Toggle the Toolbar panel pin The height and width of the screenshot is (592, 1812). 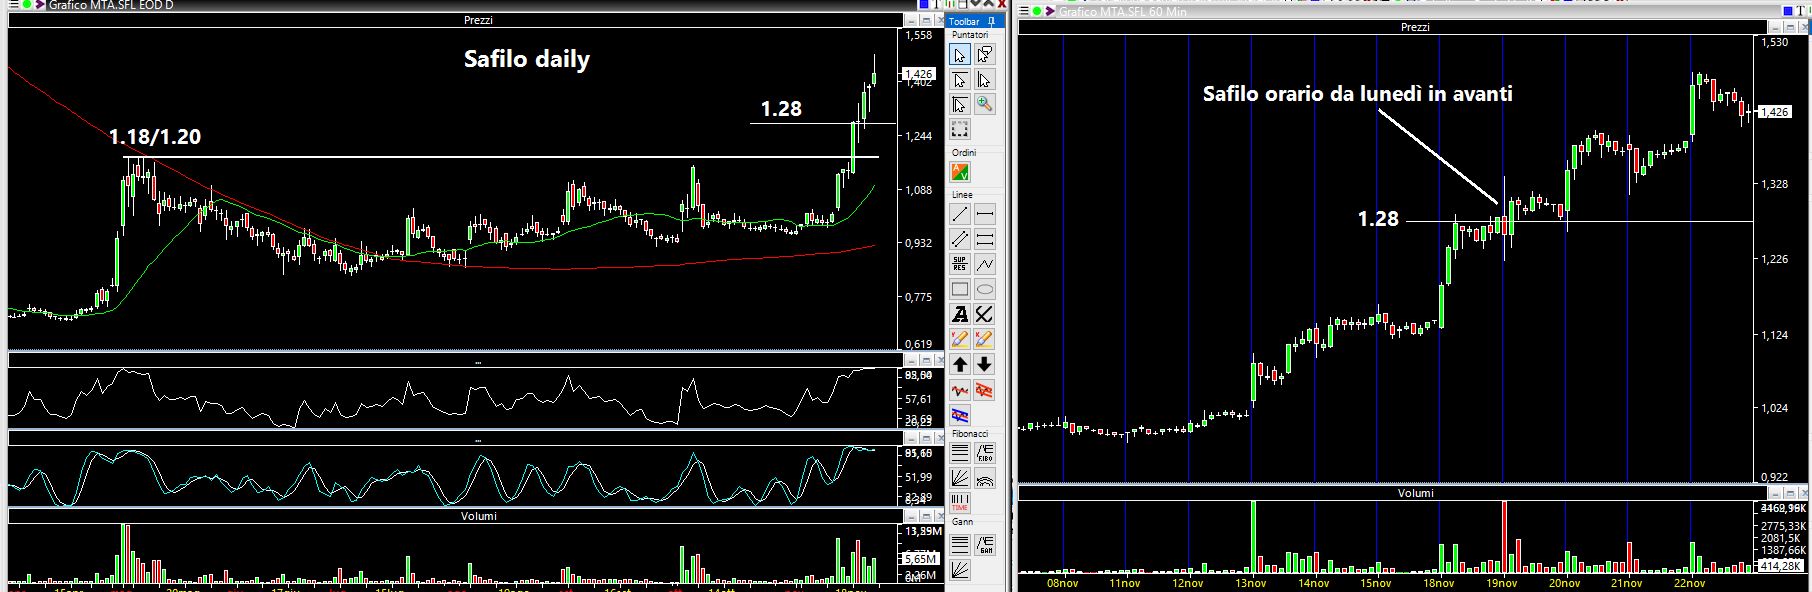(x=991, y=21)
